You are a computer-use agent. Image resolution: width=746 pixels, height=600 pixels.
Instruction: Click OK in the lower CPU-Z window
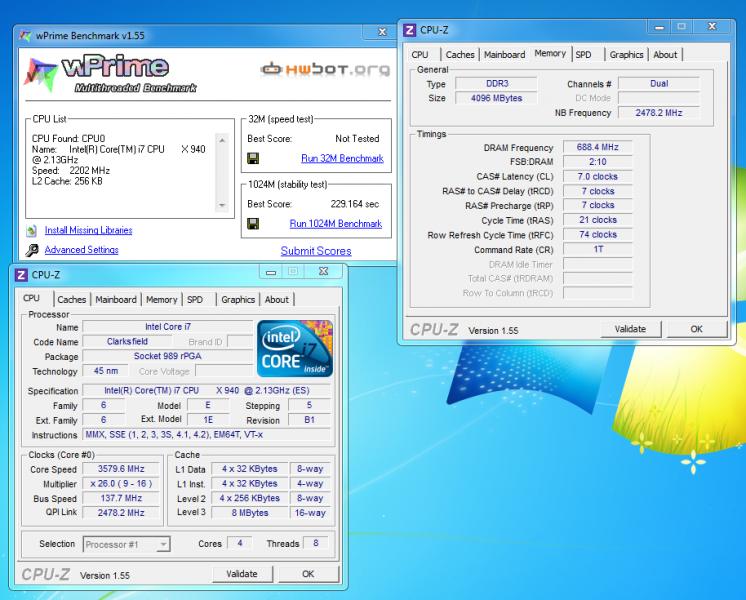pos(308,574)
